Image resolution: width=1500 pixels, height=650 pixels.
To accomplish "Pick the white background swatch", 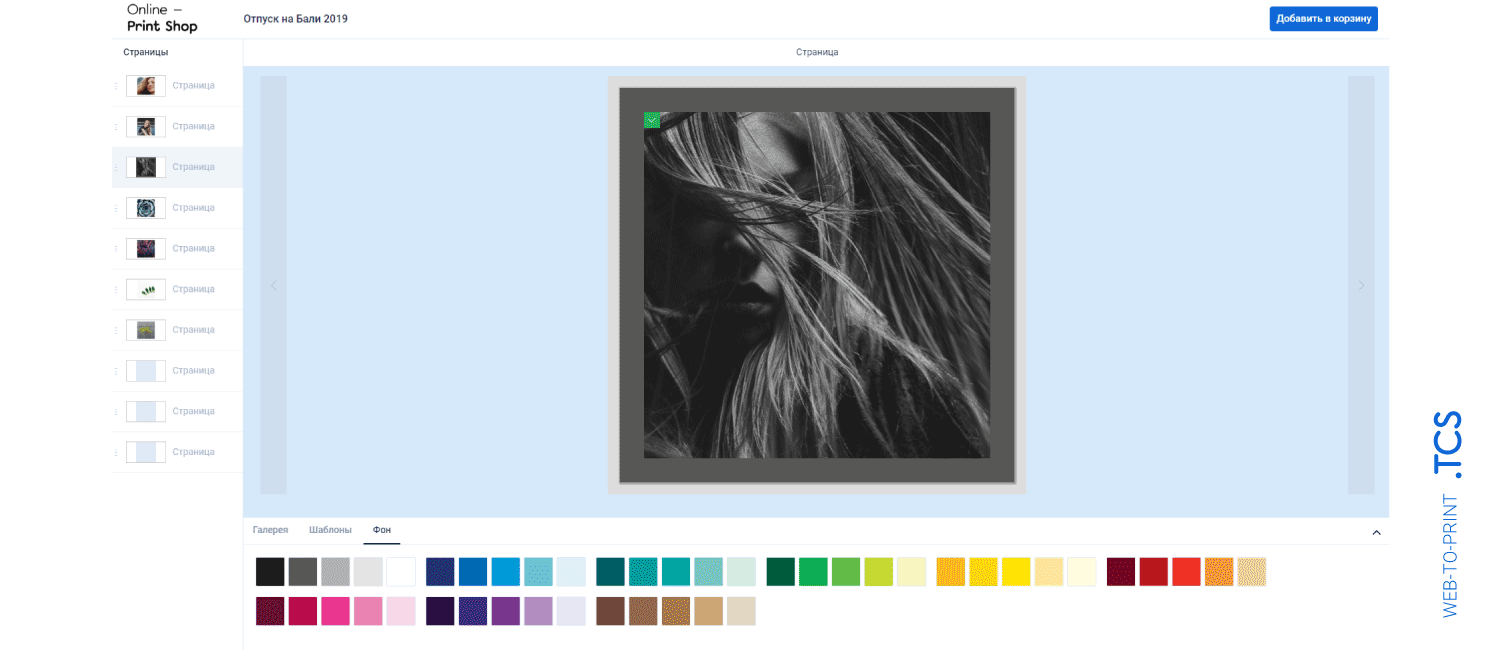I will click(x=401, y=572).
